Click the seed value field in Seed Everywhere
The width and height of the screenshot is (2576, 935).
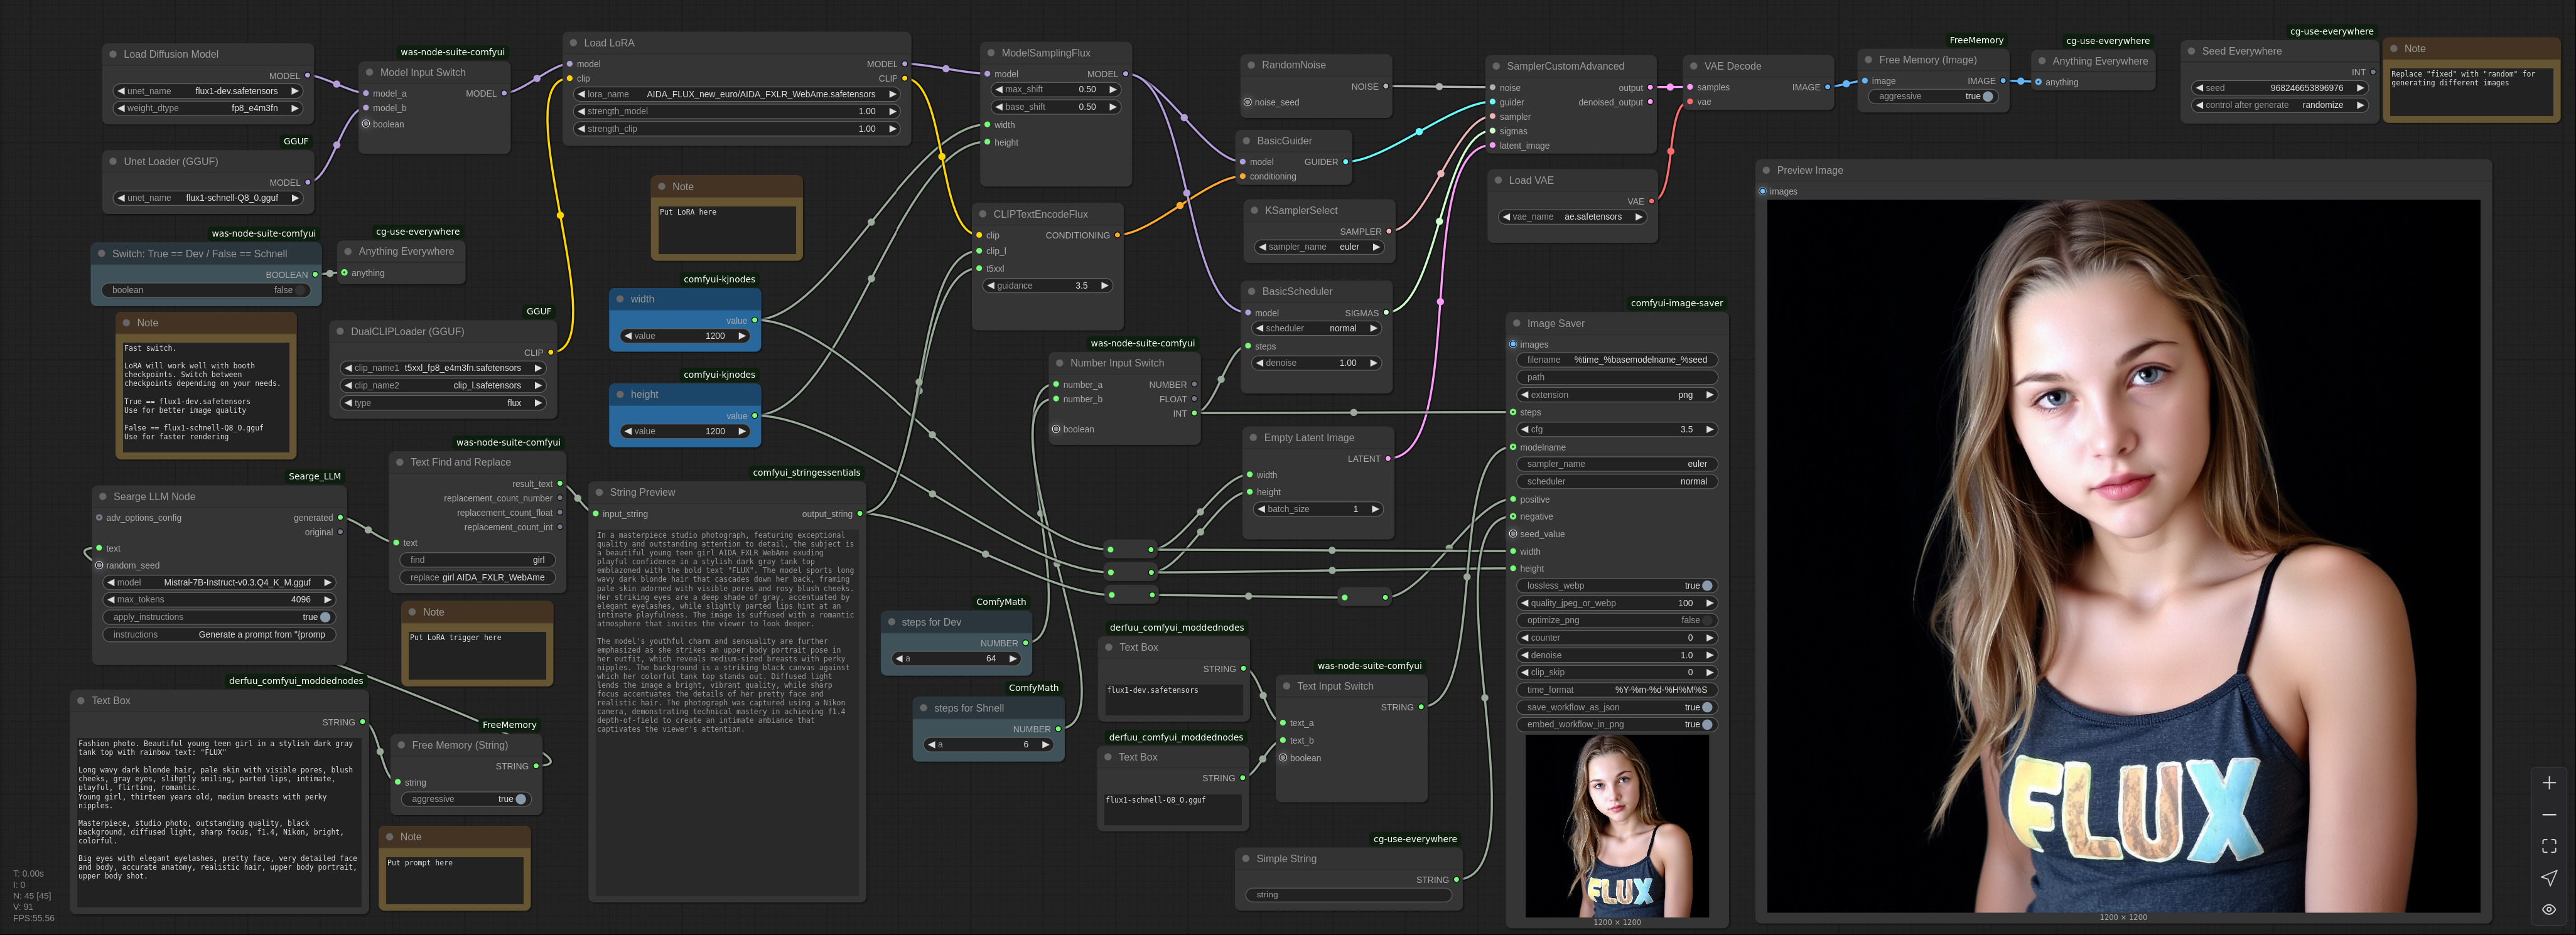point(2279,88)
